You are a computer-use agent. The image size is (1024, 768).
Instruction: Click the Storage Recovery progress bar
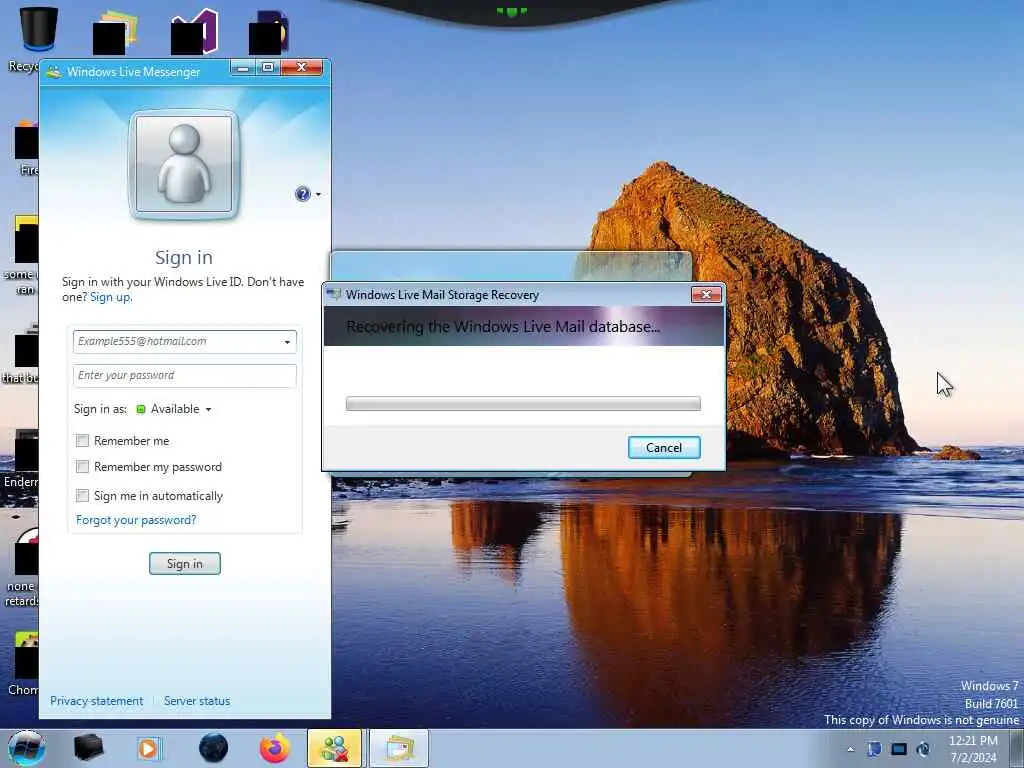click(523, 404)
